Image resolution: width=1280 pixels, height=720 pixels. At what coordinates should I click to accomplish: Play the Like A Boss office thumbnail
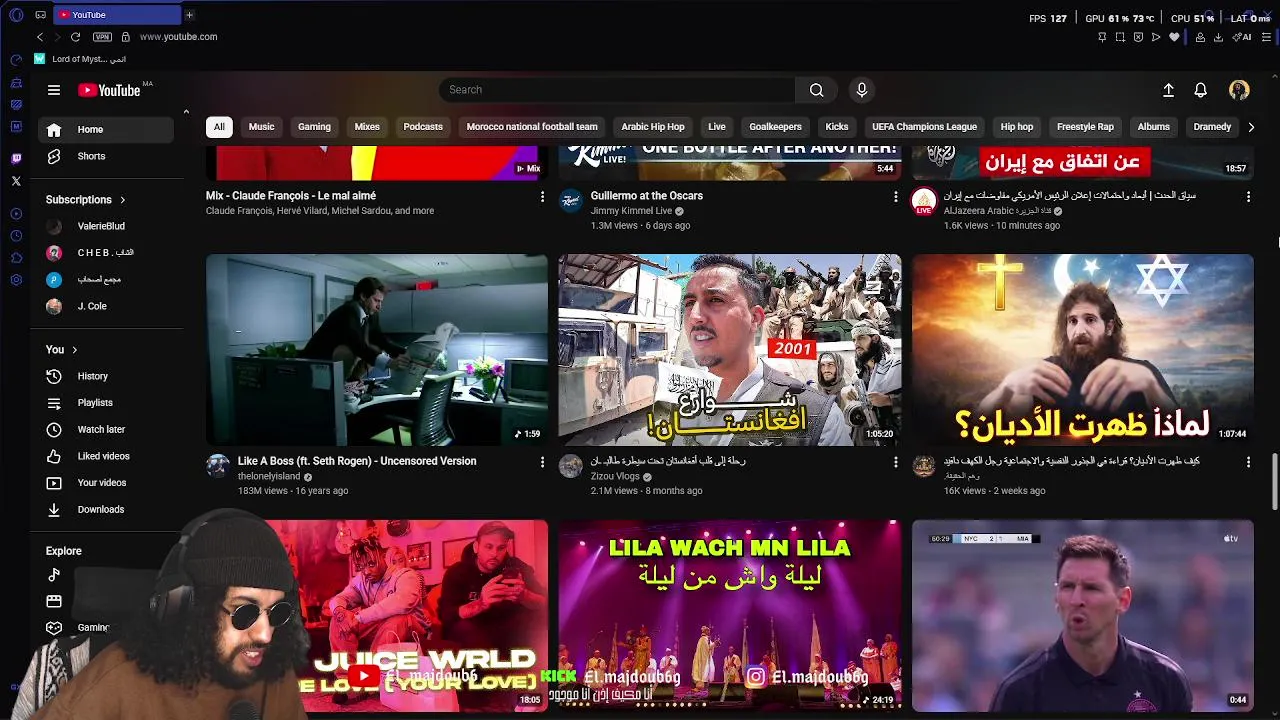point(377,349)
